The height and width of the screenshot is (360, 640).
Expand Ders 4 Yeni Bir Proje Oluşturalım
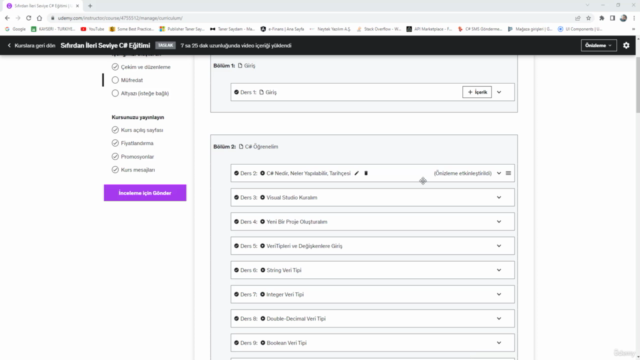499,222
